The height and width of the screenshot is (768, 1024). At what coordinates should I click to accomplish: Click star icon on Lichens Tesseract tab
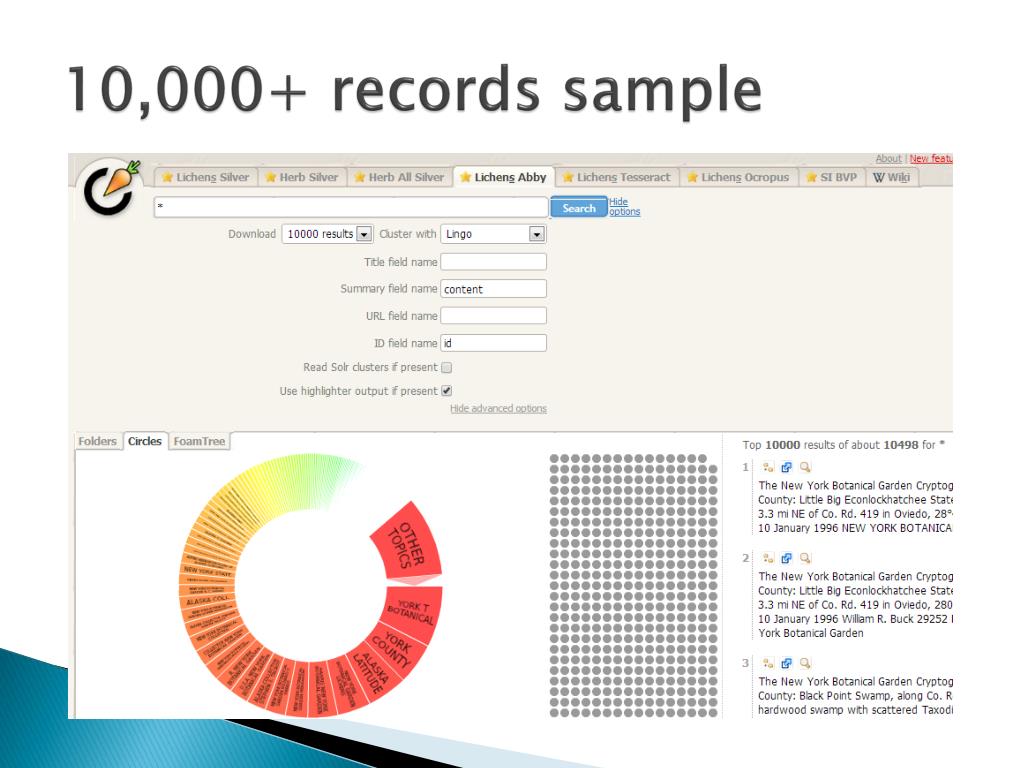(568, 177)
